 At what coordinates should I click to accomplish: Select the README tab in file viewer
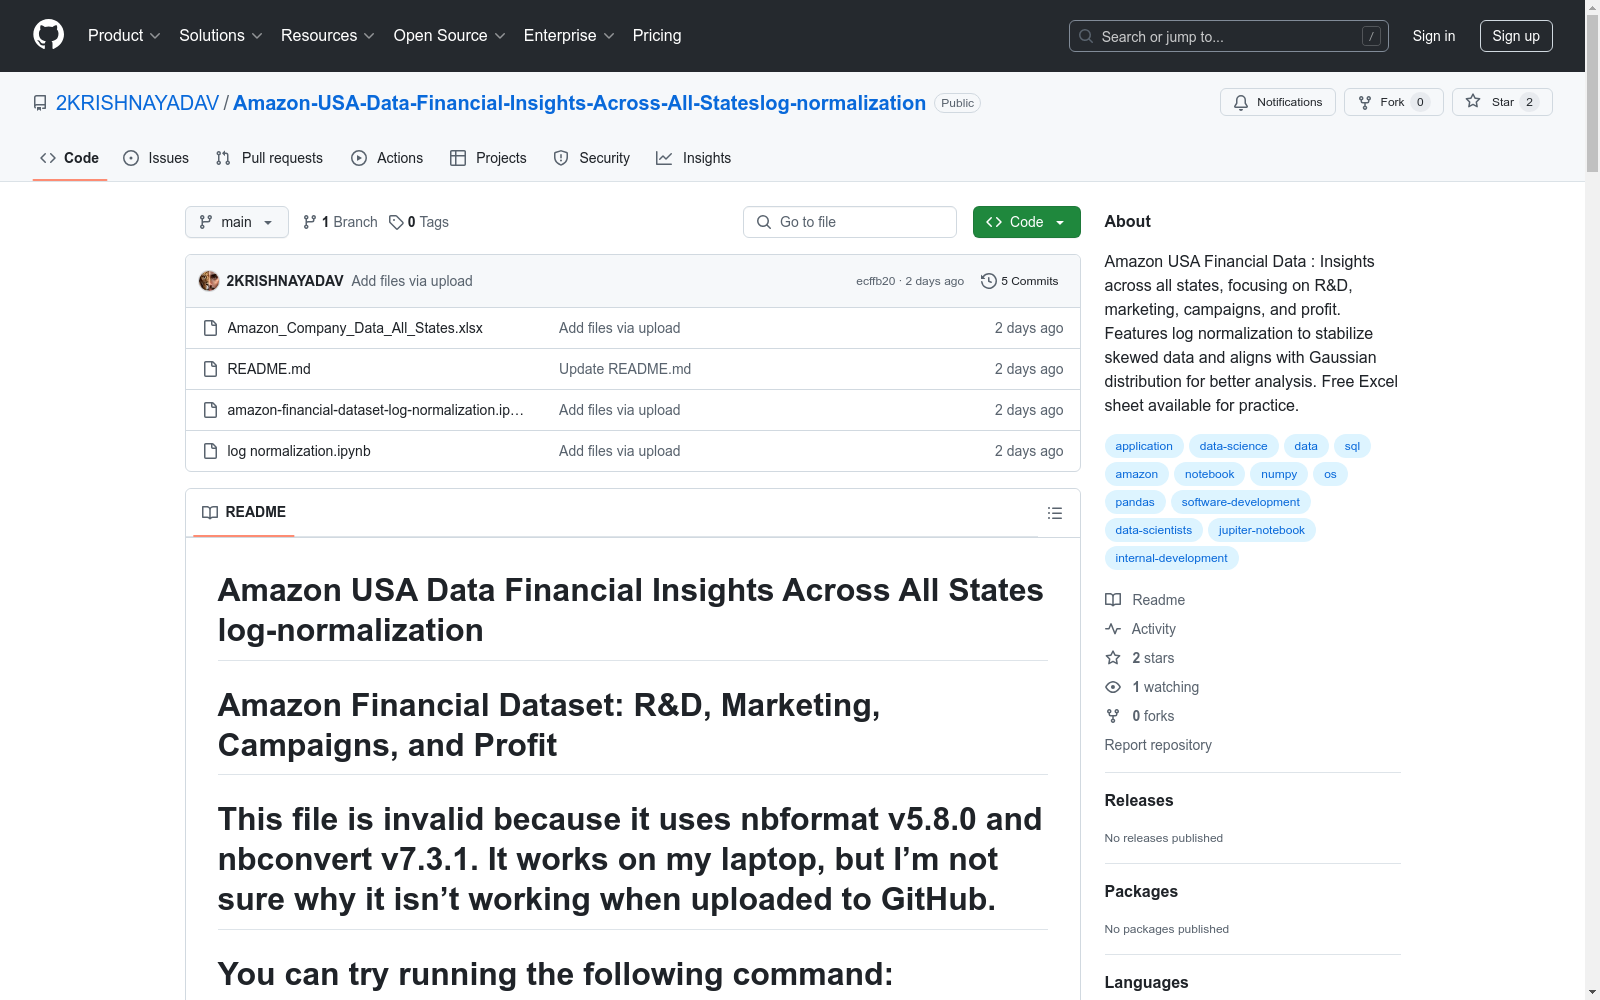pos(244,512)
